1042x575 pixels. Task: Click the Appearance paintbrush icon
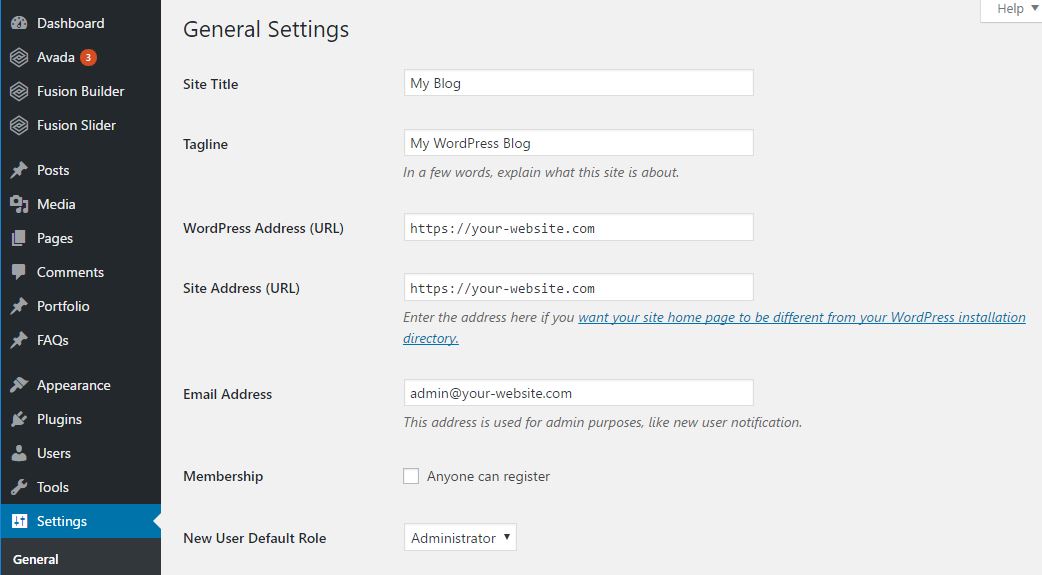[x=19, y=385]
